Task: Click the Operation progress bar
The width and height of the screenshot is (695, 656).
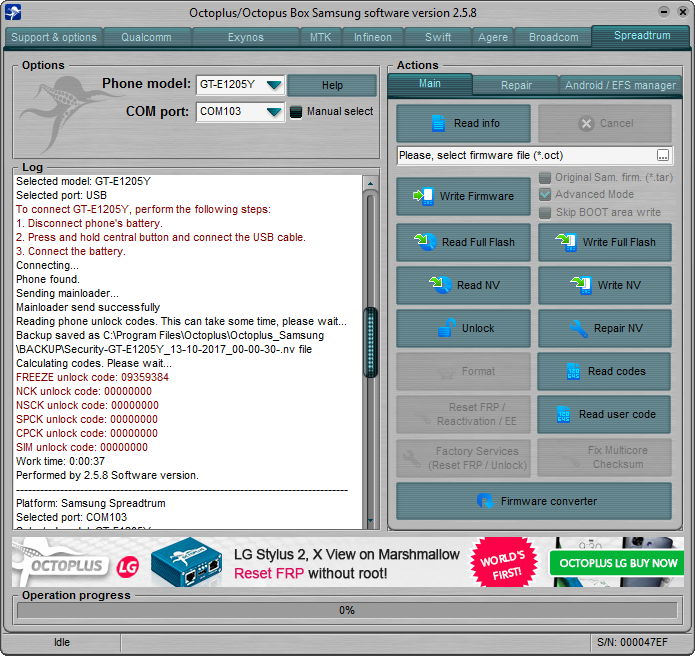Action: [x=347, y=610]
